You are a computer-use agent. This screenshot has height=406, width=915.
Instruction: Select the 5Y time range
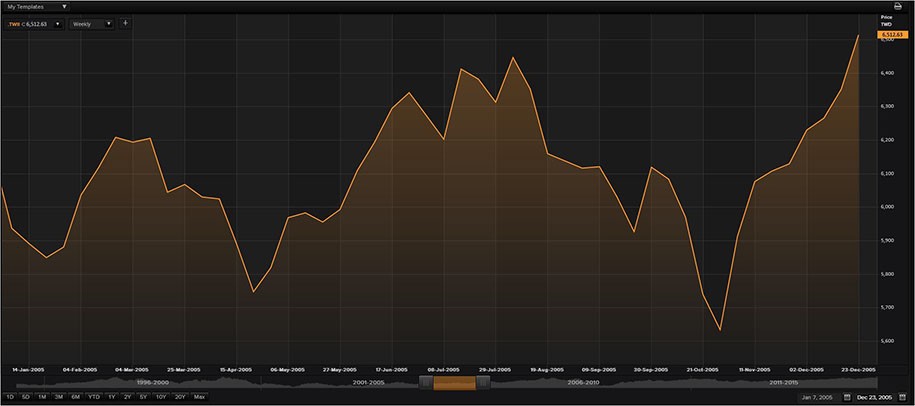[144, 397]
